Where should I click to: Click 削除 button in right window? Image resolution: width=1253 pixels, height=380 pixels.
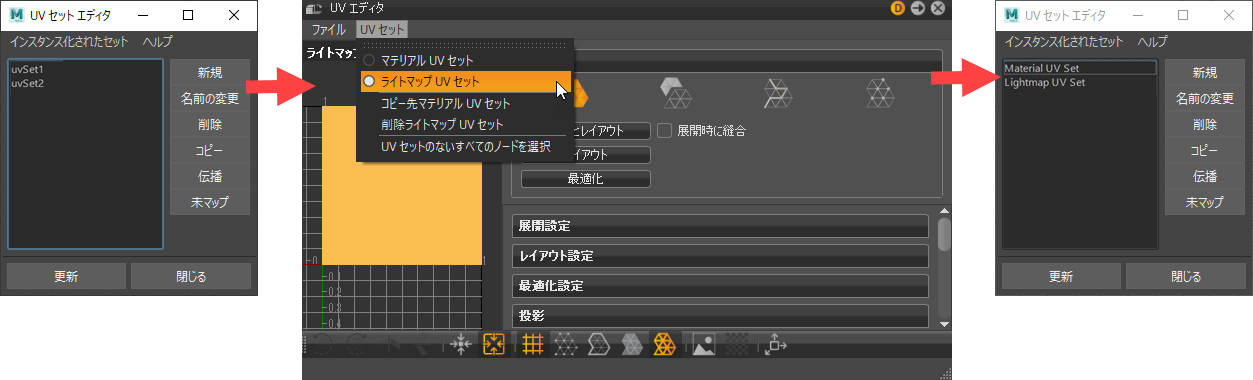pyautogui.click(x=1205, y=124)
